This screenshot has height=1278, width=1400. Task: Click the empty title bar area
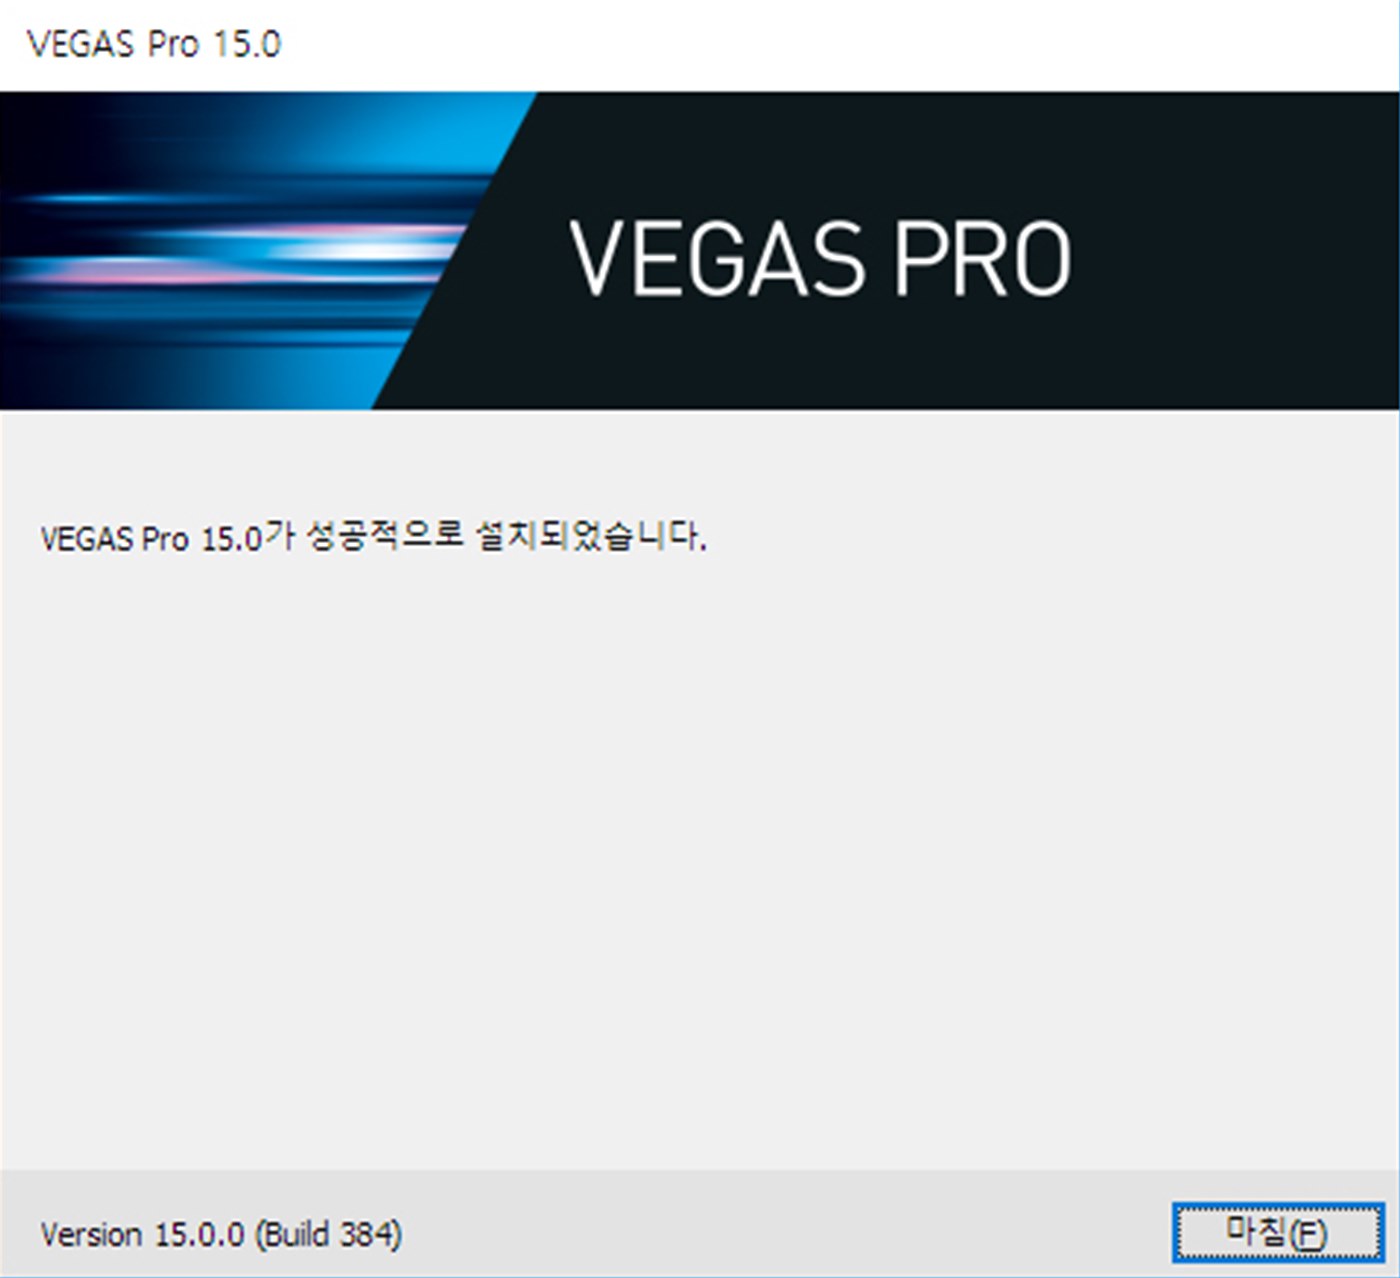click(840, 45)
